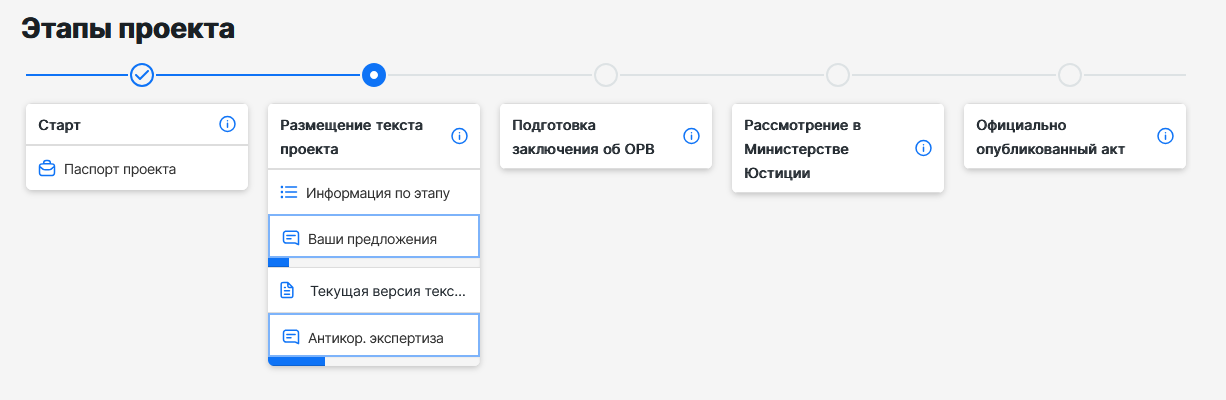Click the comment icon beside Ваши предложения
This screenshot has width=1226, height=400.
pyautogui.click(x=291, y=238)
